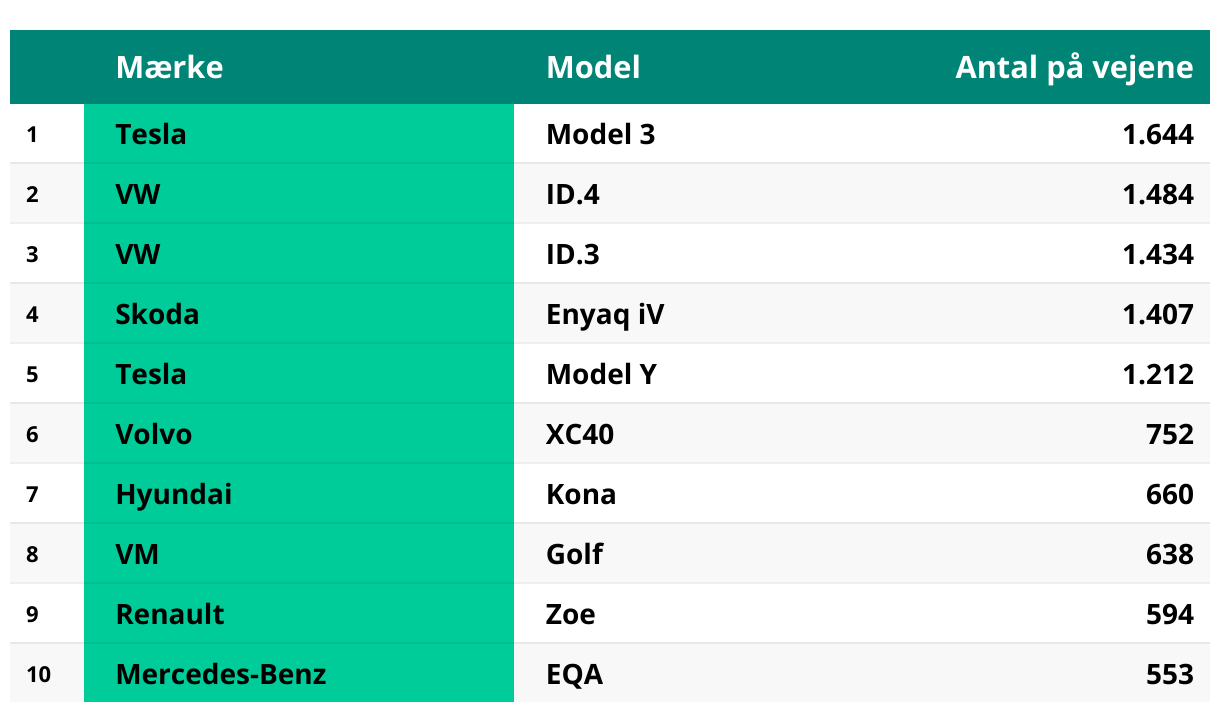
Task: Click the ID.4 model cell
Action: tap(573, 194)
